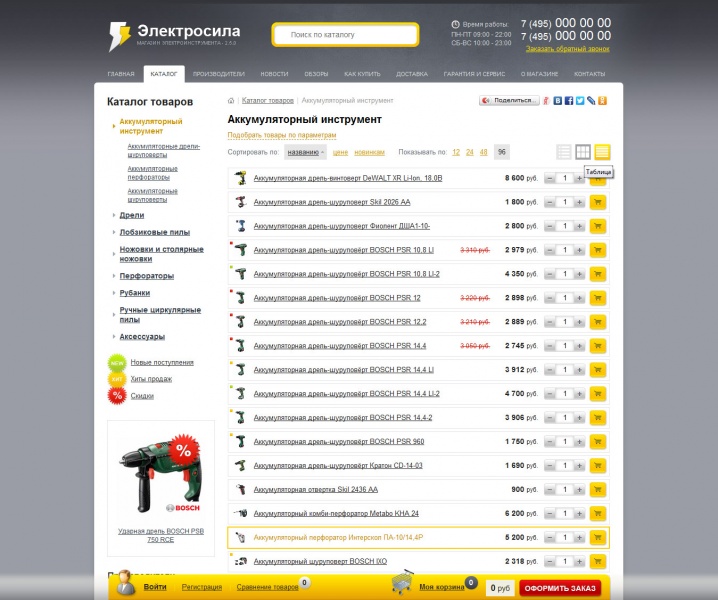The width and height of the screenshot is (718, 600).
Task: Open Моя корзина link
Action: point(441,587)
